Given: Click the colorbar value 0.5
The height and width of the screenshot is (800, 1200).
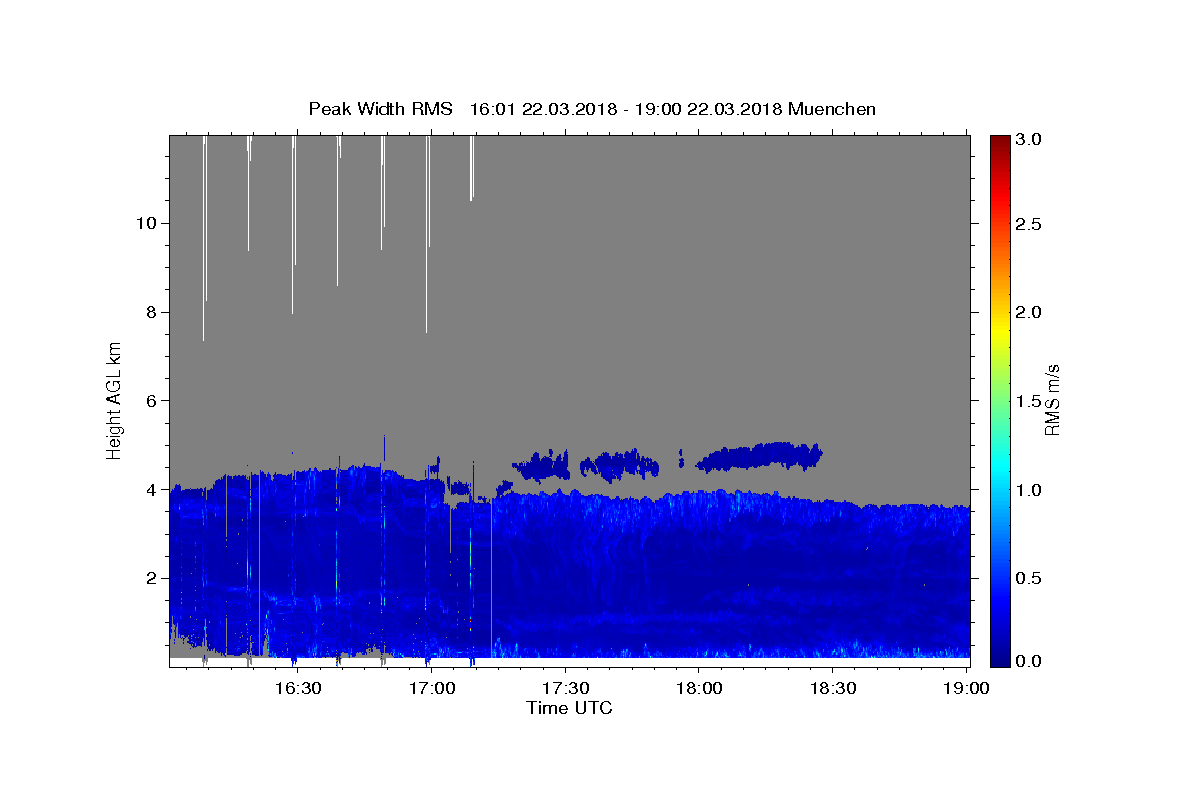Looking at the screenshot, I should (1030, 578).
